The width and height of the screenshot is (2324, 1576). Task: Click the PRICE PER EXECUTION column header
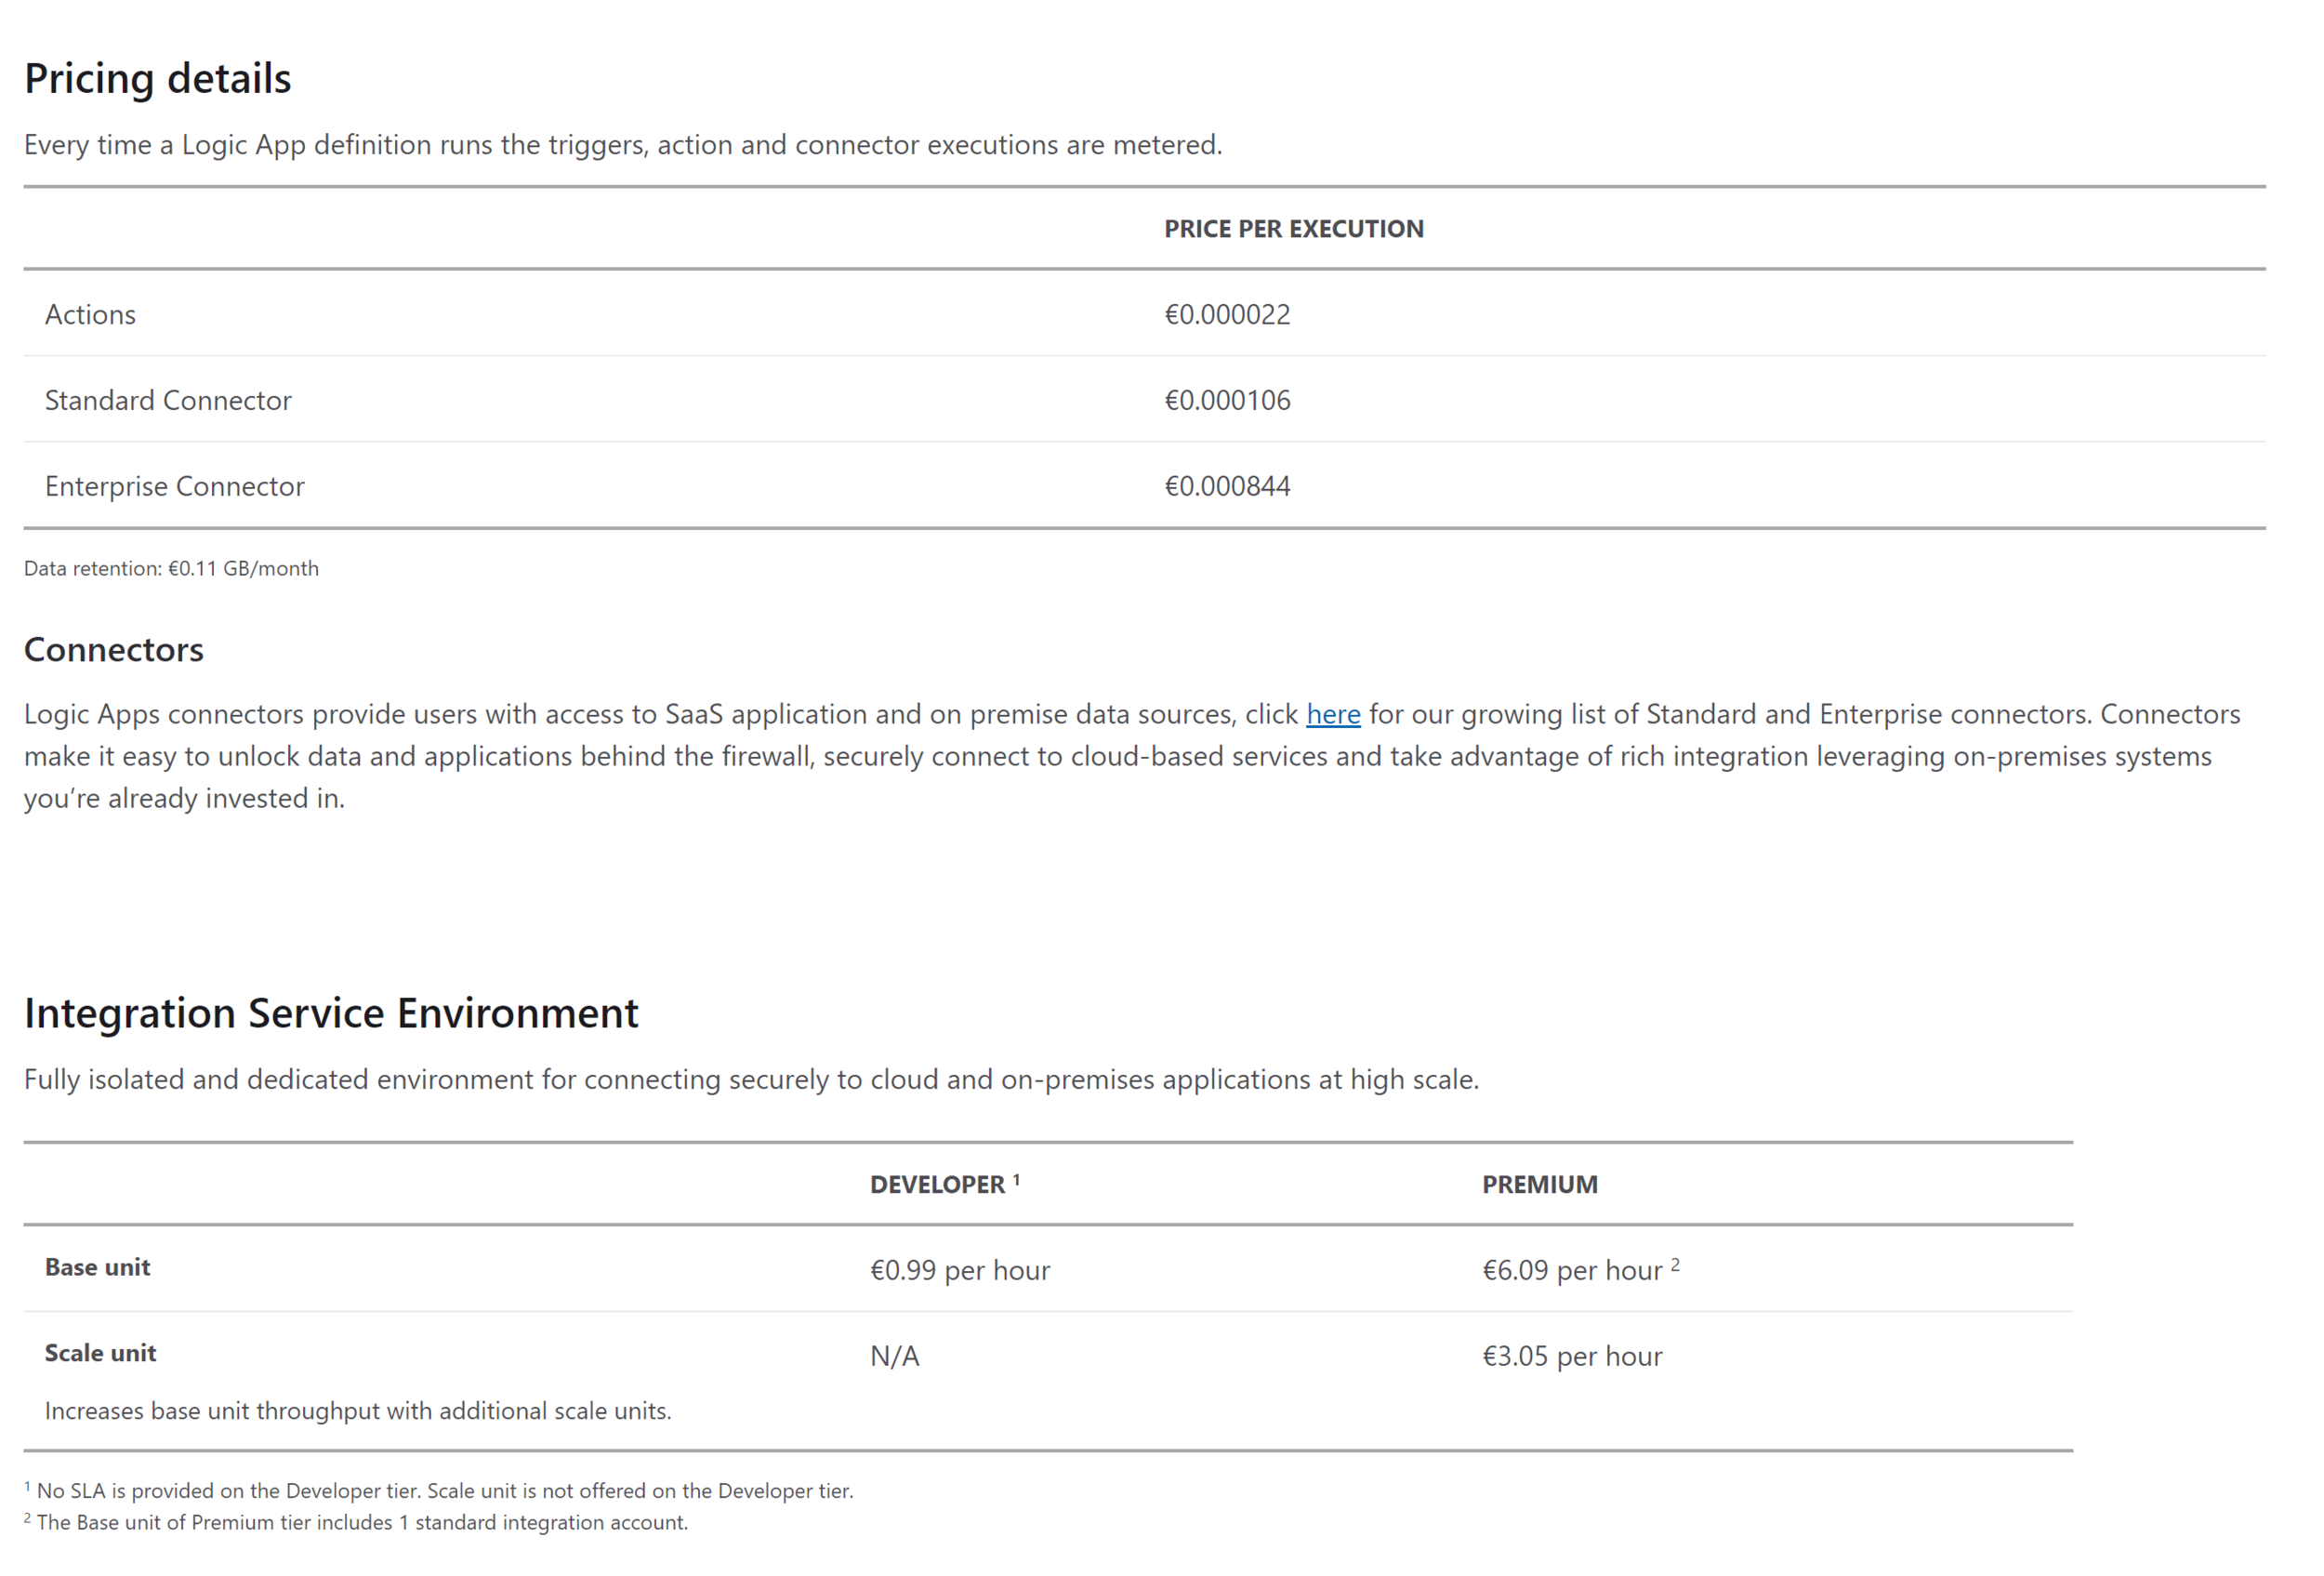click(x=1293, y=228)
